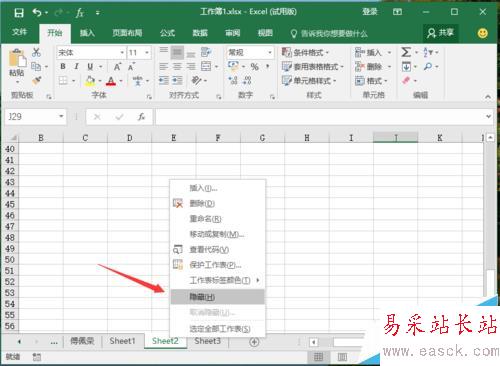Click the Insert Function fx button
The width and height of the screenshot is (500, 366).
(141, 117)
